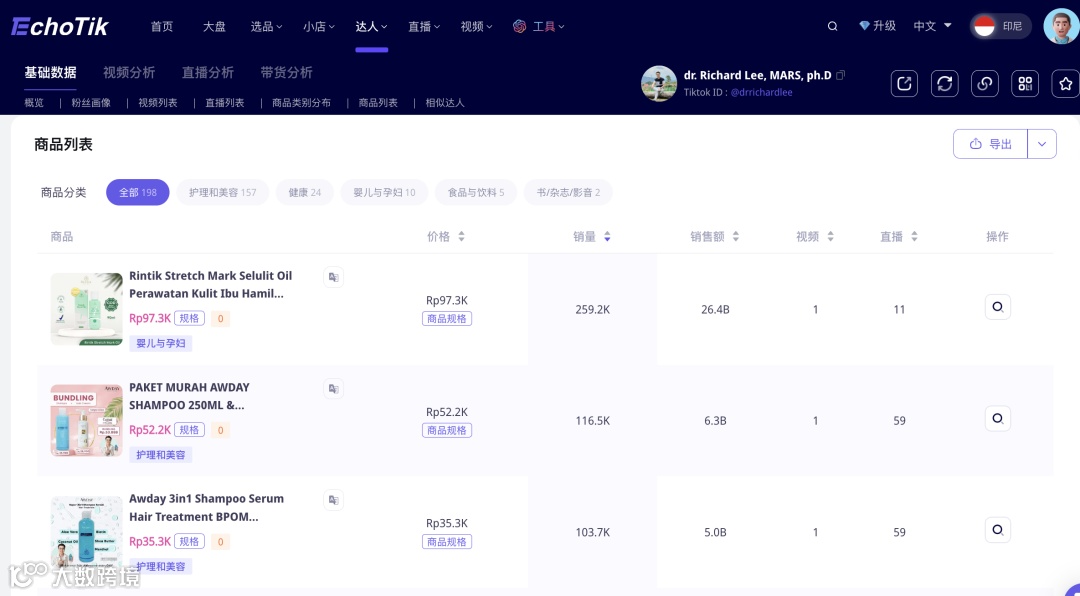Copy the influencer name icon
Viewport: 1080px width, 596px height.
point(840,75)
